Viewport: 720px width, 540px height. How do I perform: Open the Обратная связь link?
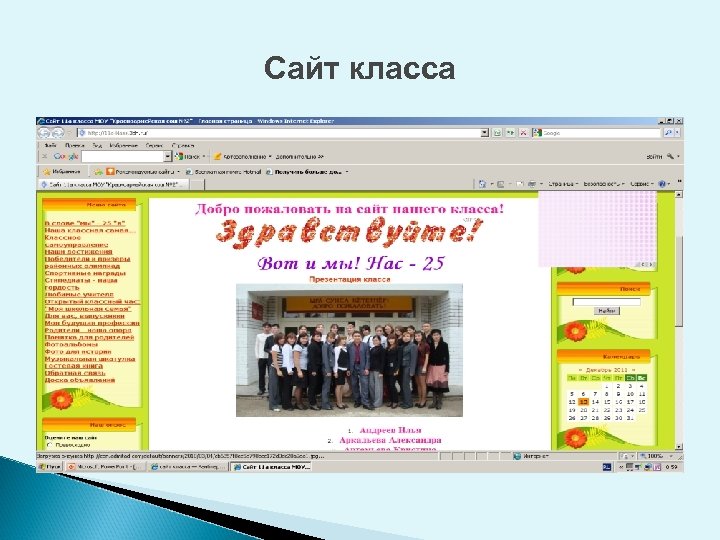tap(74, 373)
